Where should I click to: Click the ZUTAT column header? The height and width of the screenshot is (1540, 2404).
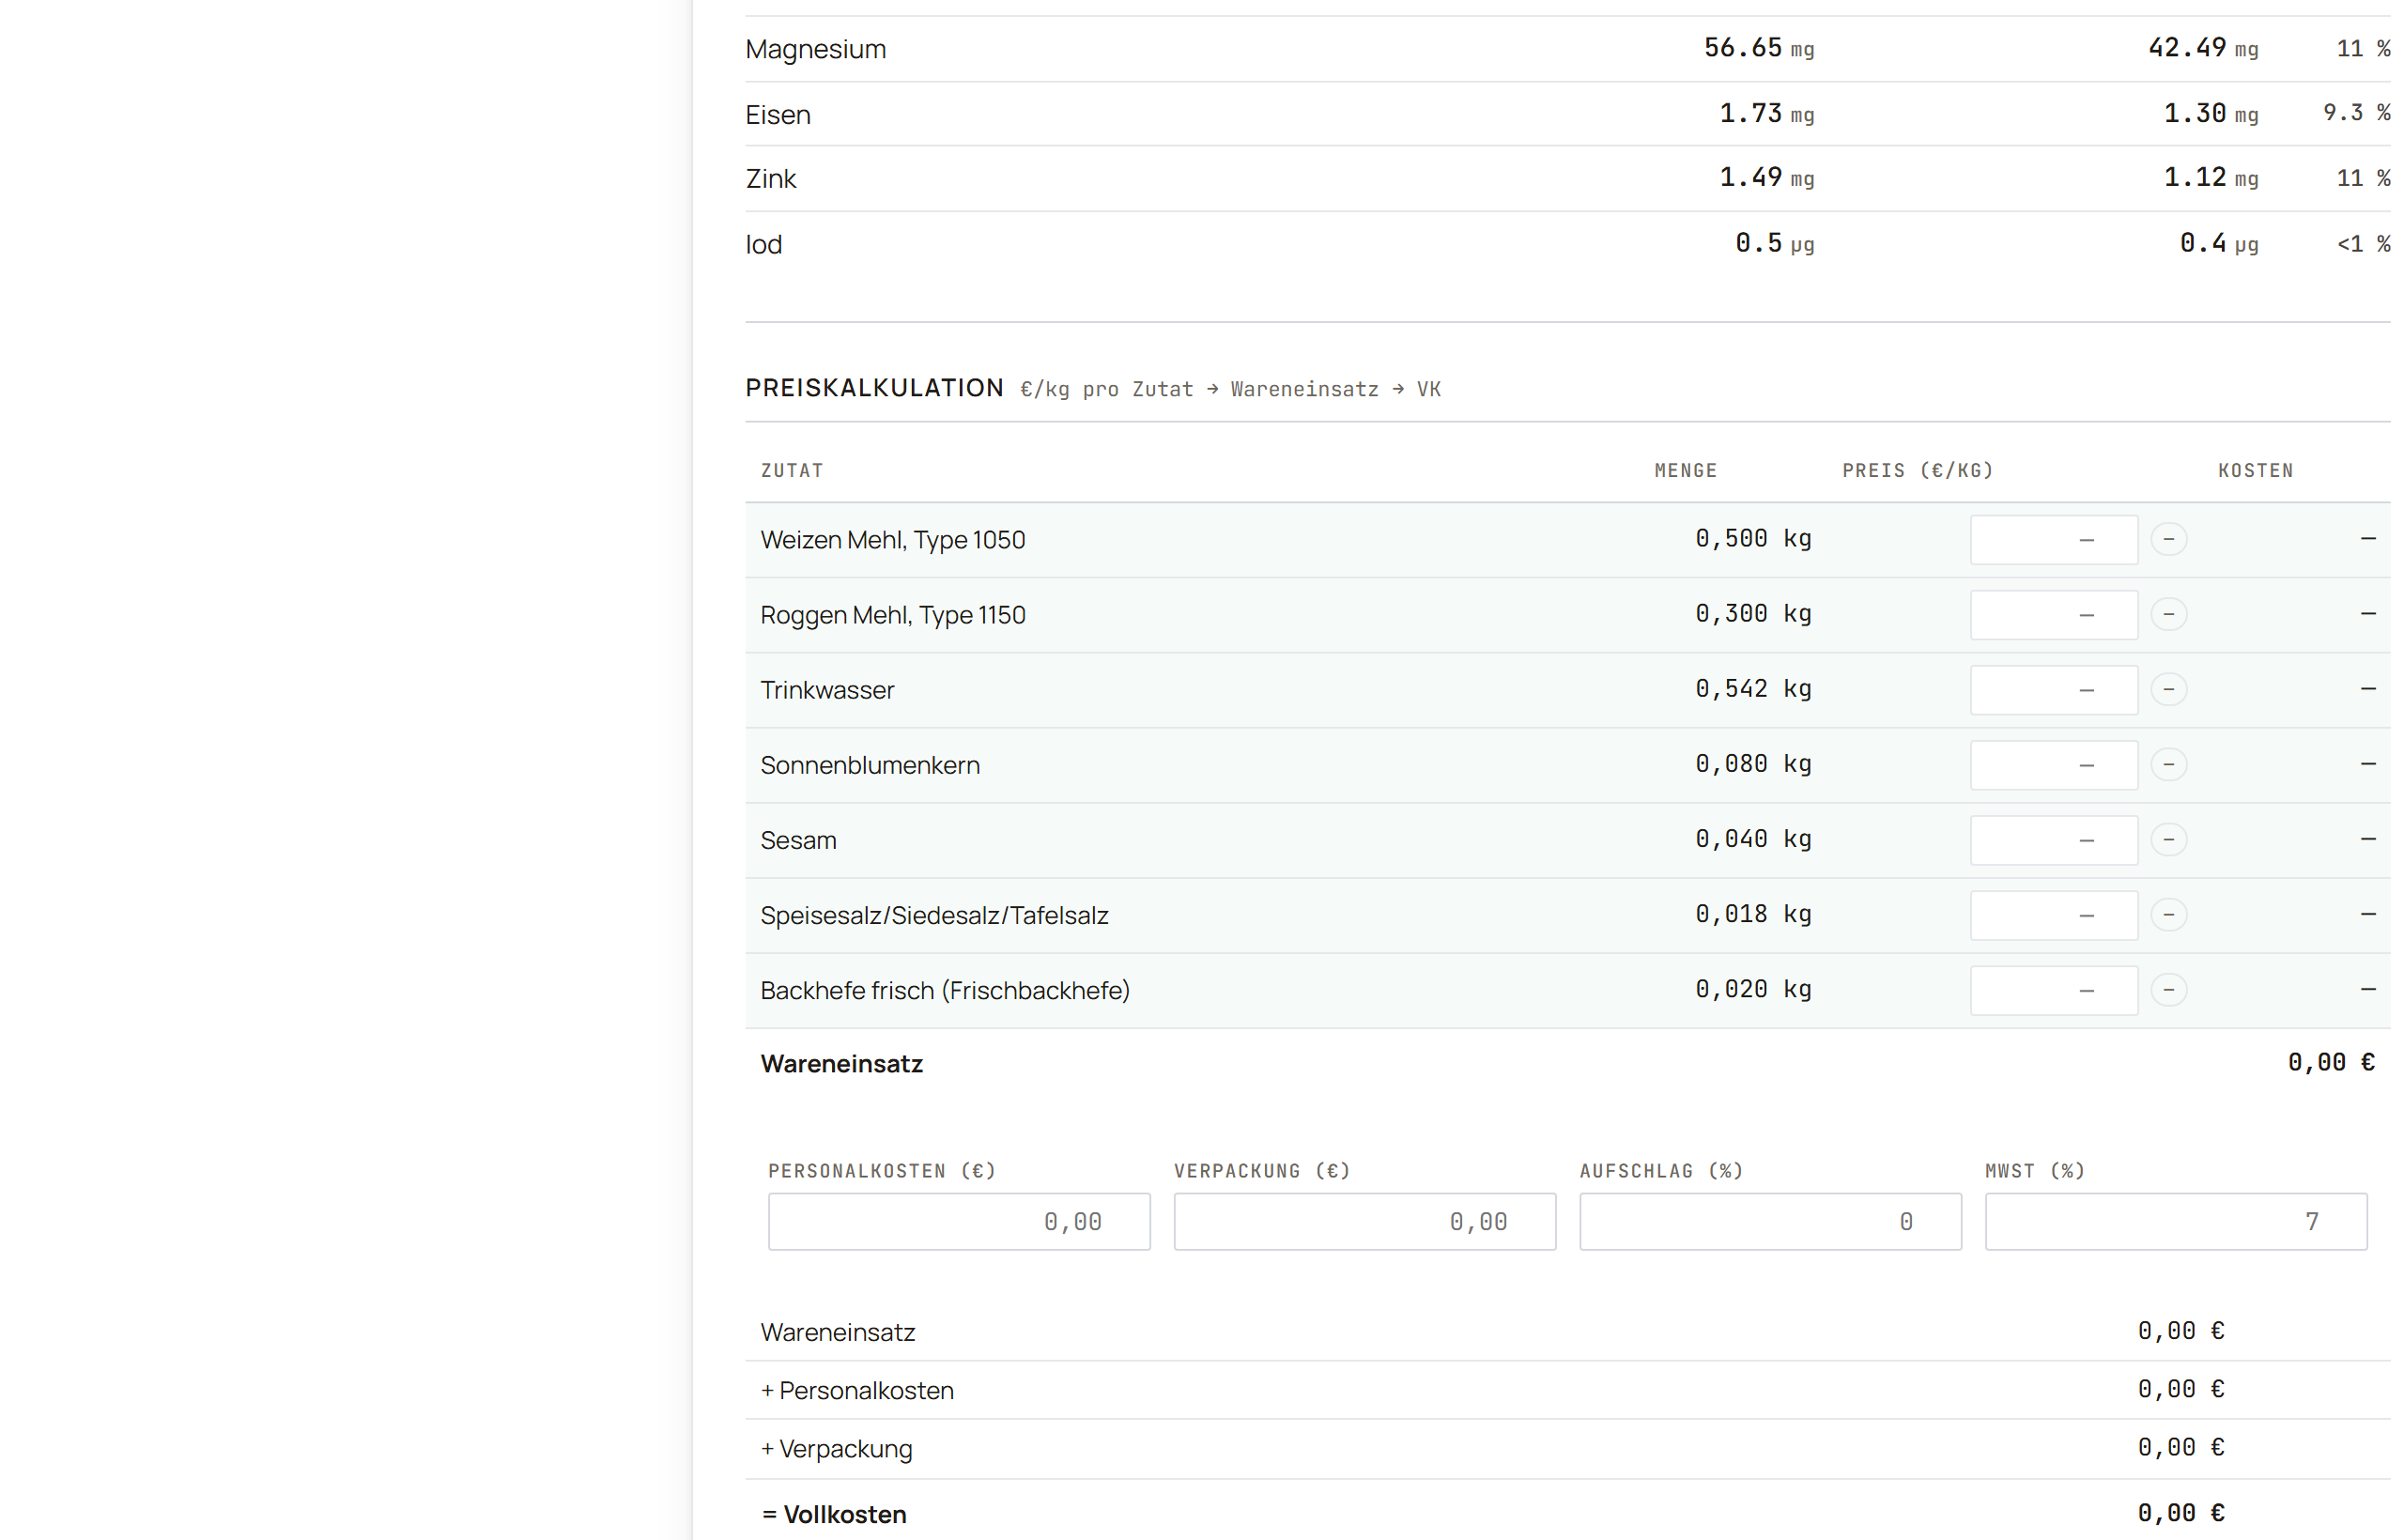tap(792, 471)
